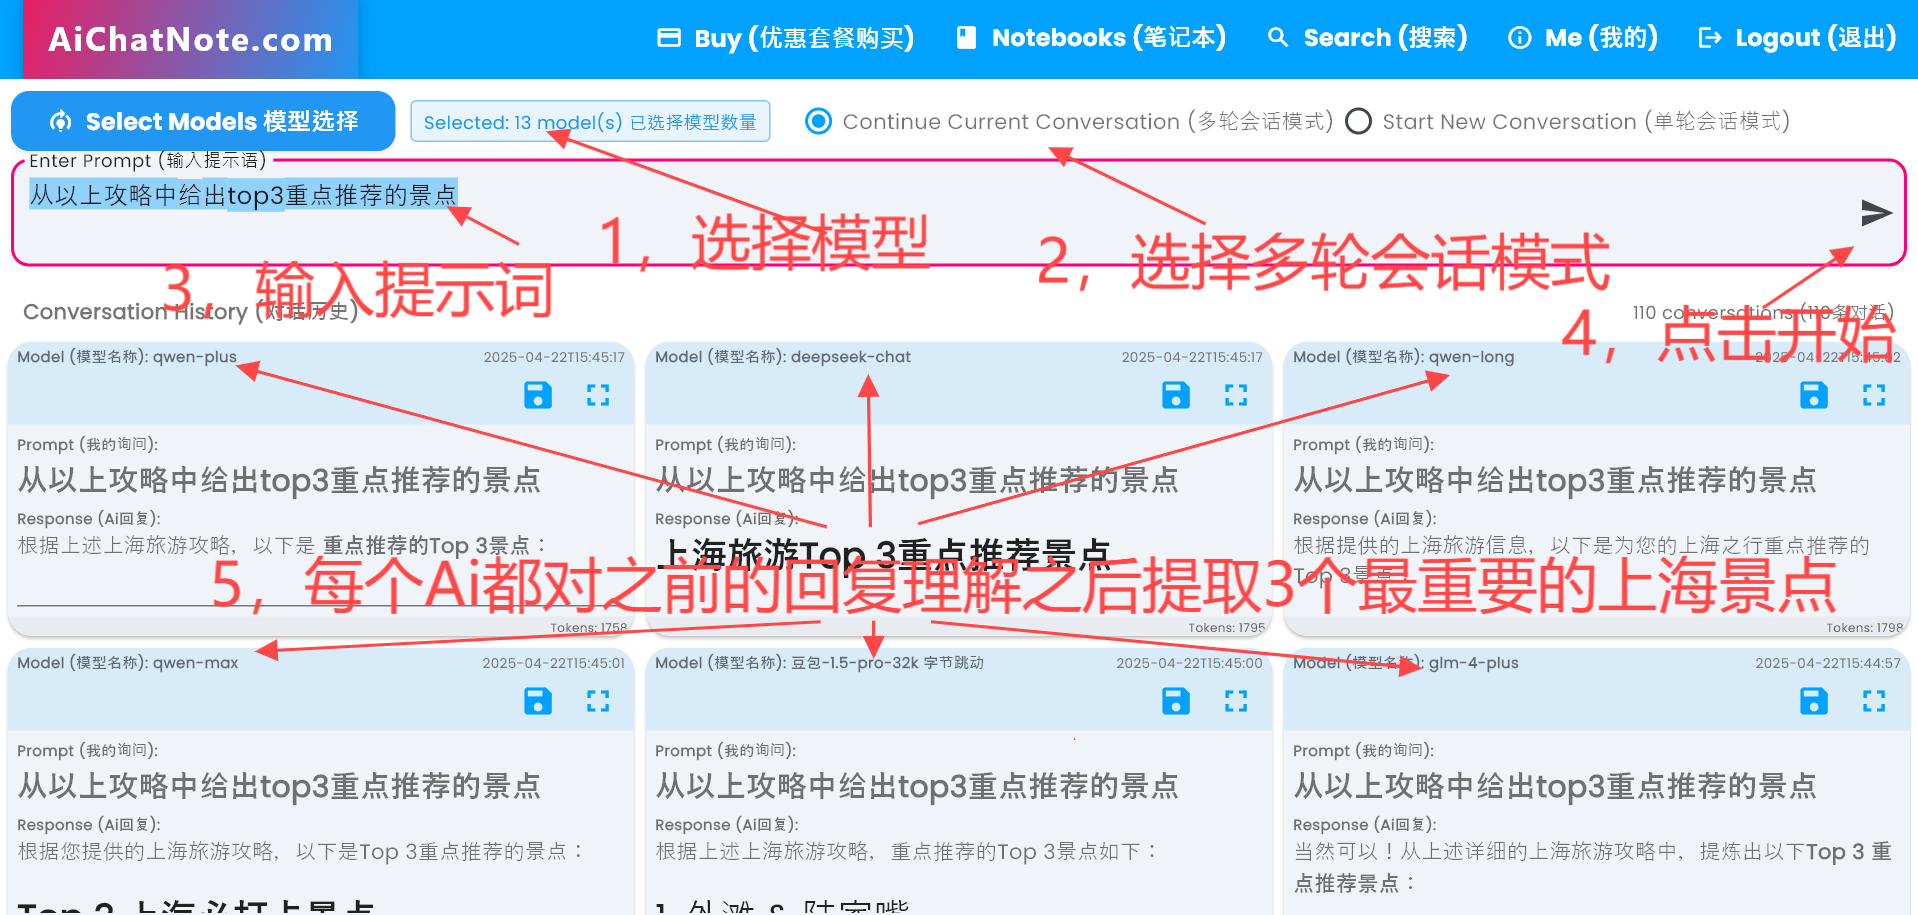This screenshot has width=1918, height=915.
Task: Select Start New Conversation mode
Action: pyautogui.click(x=1358, y=121)
